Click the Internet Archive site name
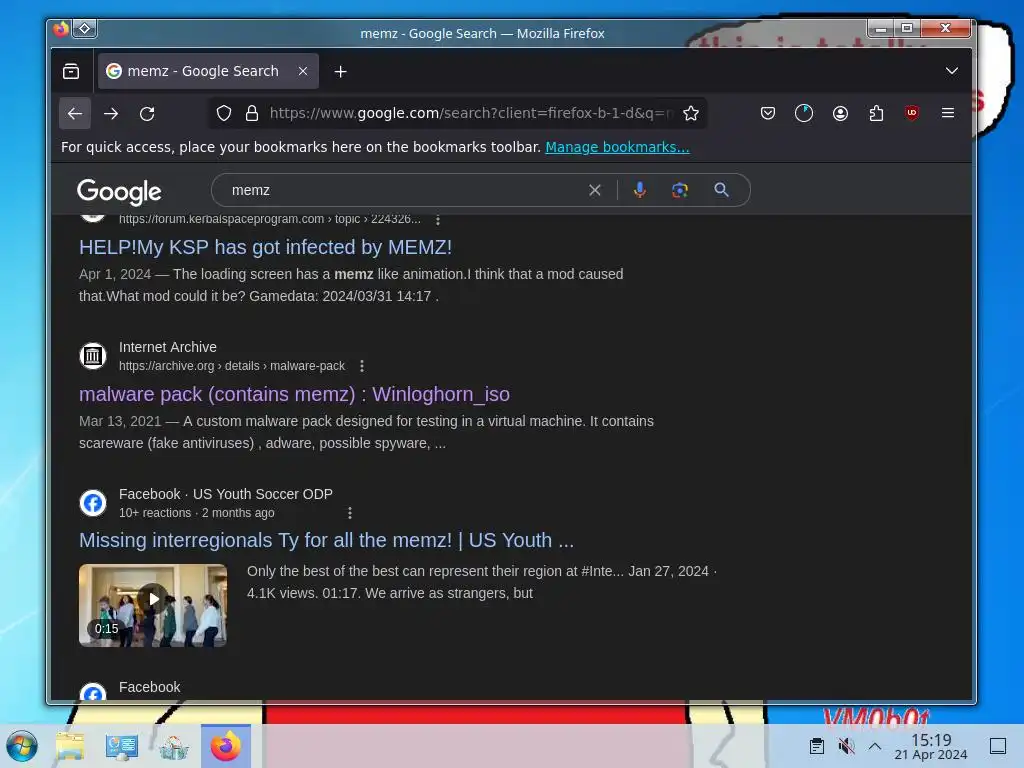Viewport: 1024px width, 768px height. pos(168,347)
